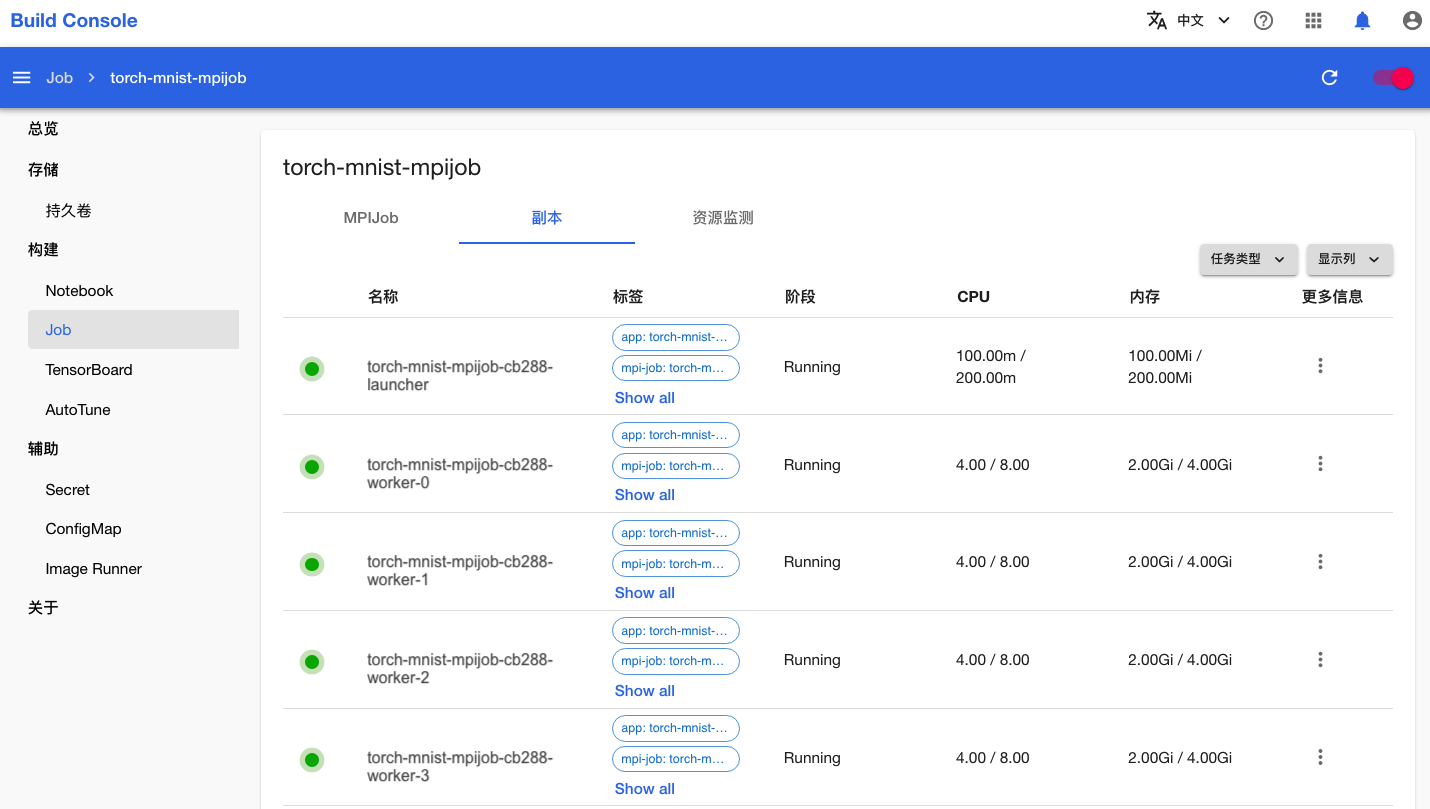Click 100.00m / 200.00m CPU value
Screen dimensions: 1430x809
click(x=991, y=367)
